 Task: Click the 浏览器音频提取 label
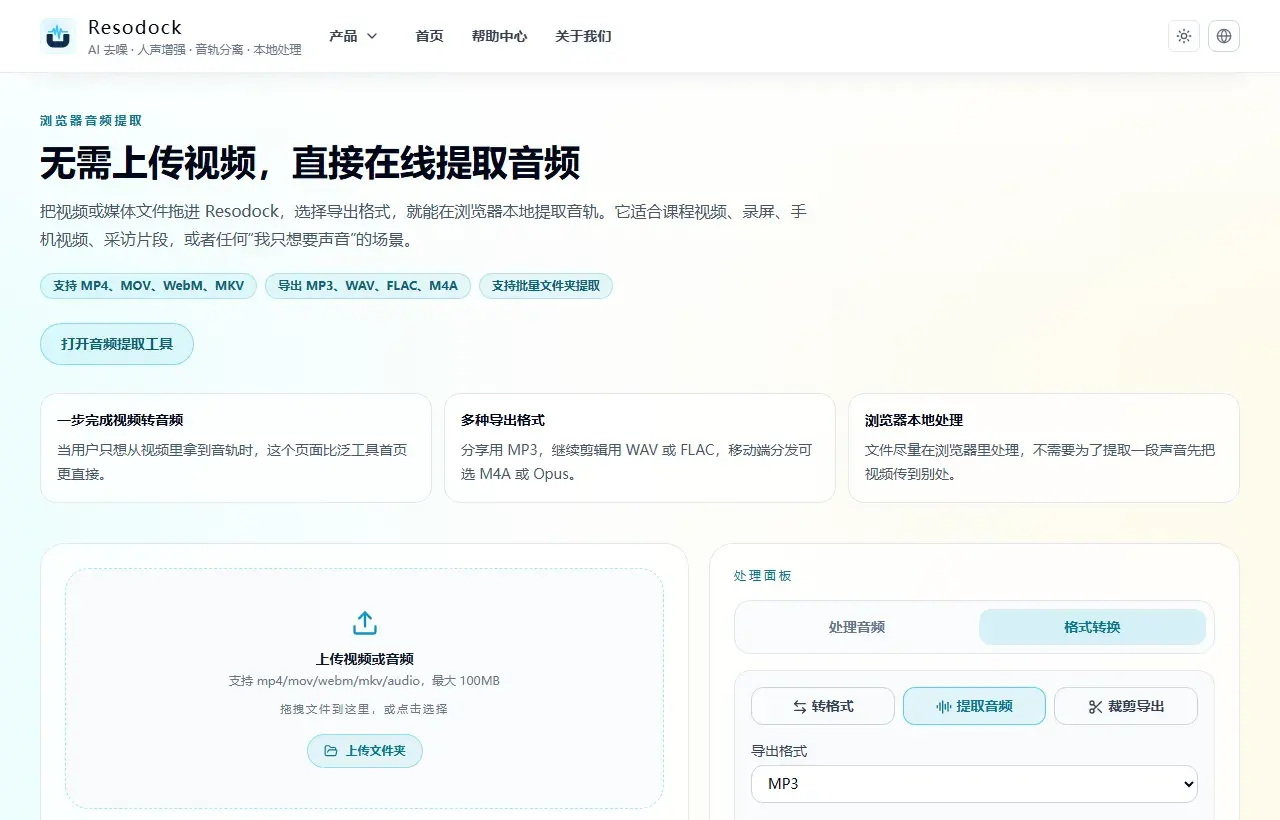[91, 121]
